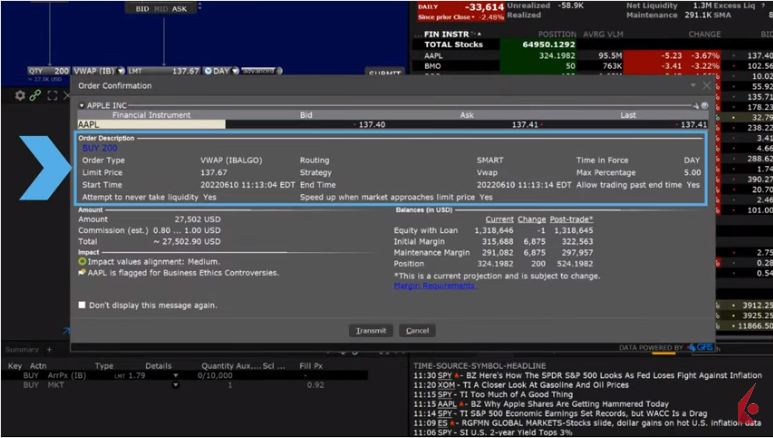Open SPY news link at 11:30
This screenshot has height=438, width=773.
[445, 375]
